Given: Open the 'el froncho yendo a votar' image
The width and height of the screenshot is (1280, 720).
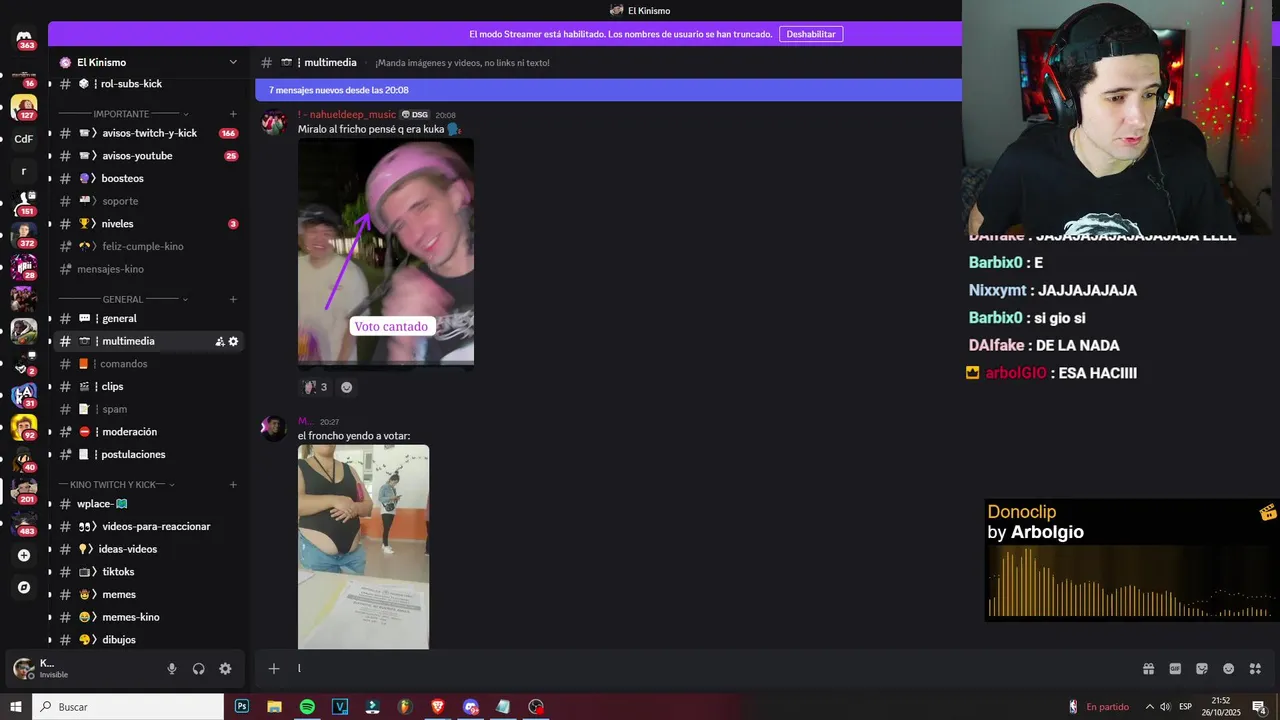Looking at the screenshot, I should 363,547.
